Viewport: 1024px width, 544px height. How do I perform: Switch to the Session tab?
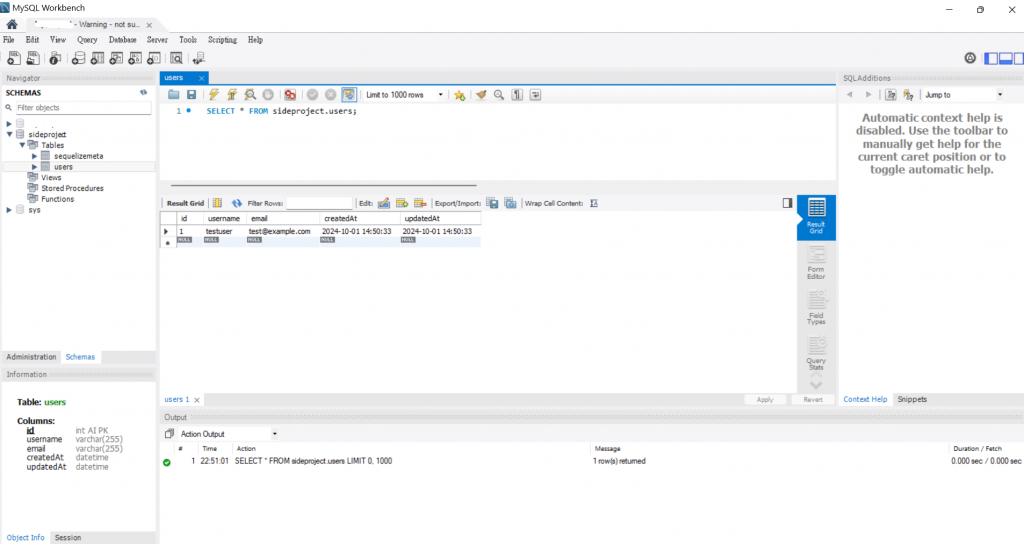click(68, 537)
